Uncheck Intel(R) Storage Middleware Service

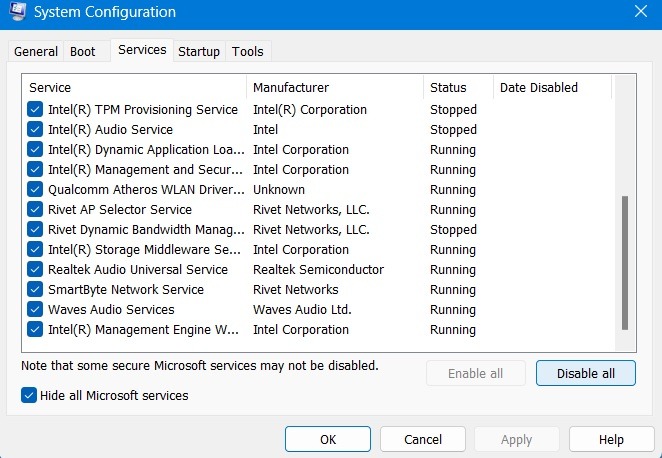[x=35, y=249]
